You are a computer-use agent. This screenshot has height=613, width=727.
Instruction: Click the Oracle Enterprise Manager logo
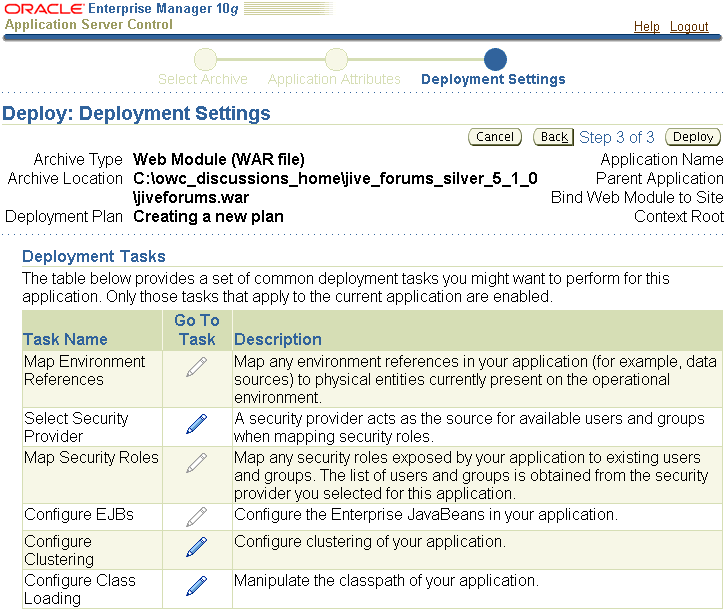pyautogui.click(x=121, y=9)
